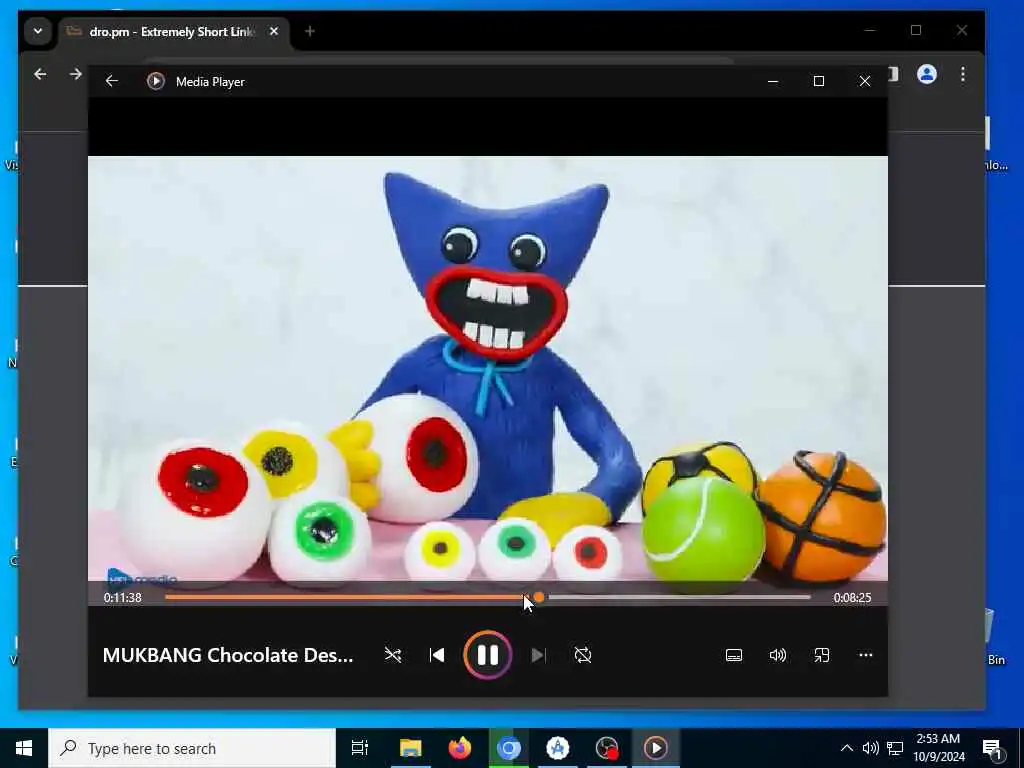The width and height of the screenshot is (1024, 768).
Task: Click the taskbar search box
Action: [192, 748]
